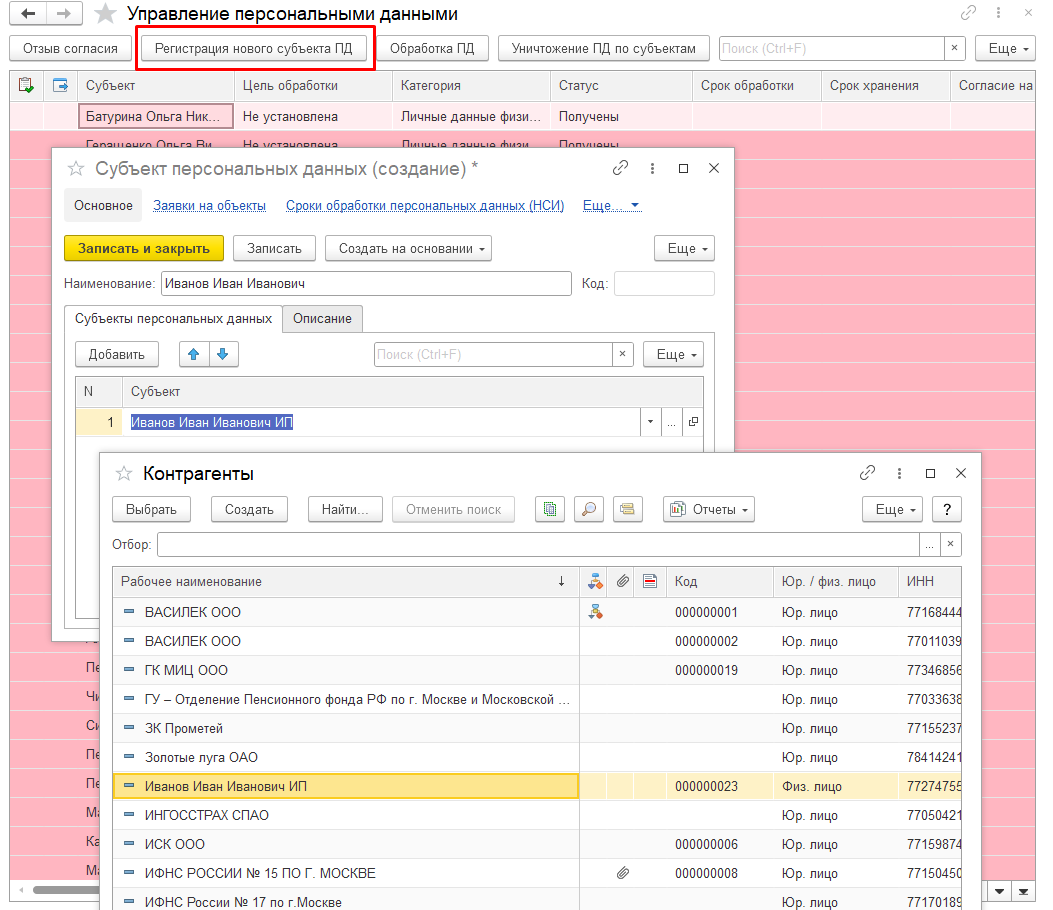This screenshot has width=1053, height=910.
Task: Switch to the Описание tab
Action: tap(322, 319)
